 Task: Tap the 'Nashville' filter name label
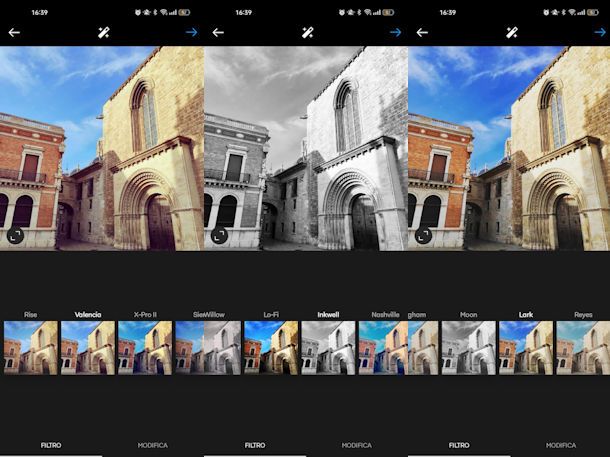(385, 315)
